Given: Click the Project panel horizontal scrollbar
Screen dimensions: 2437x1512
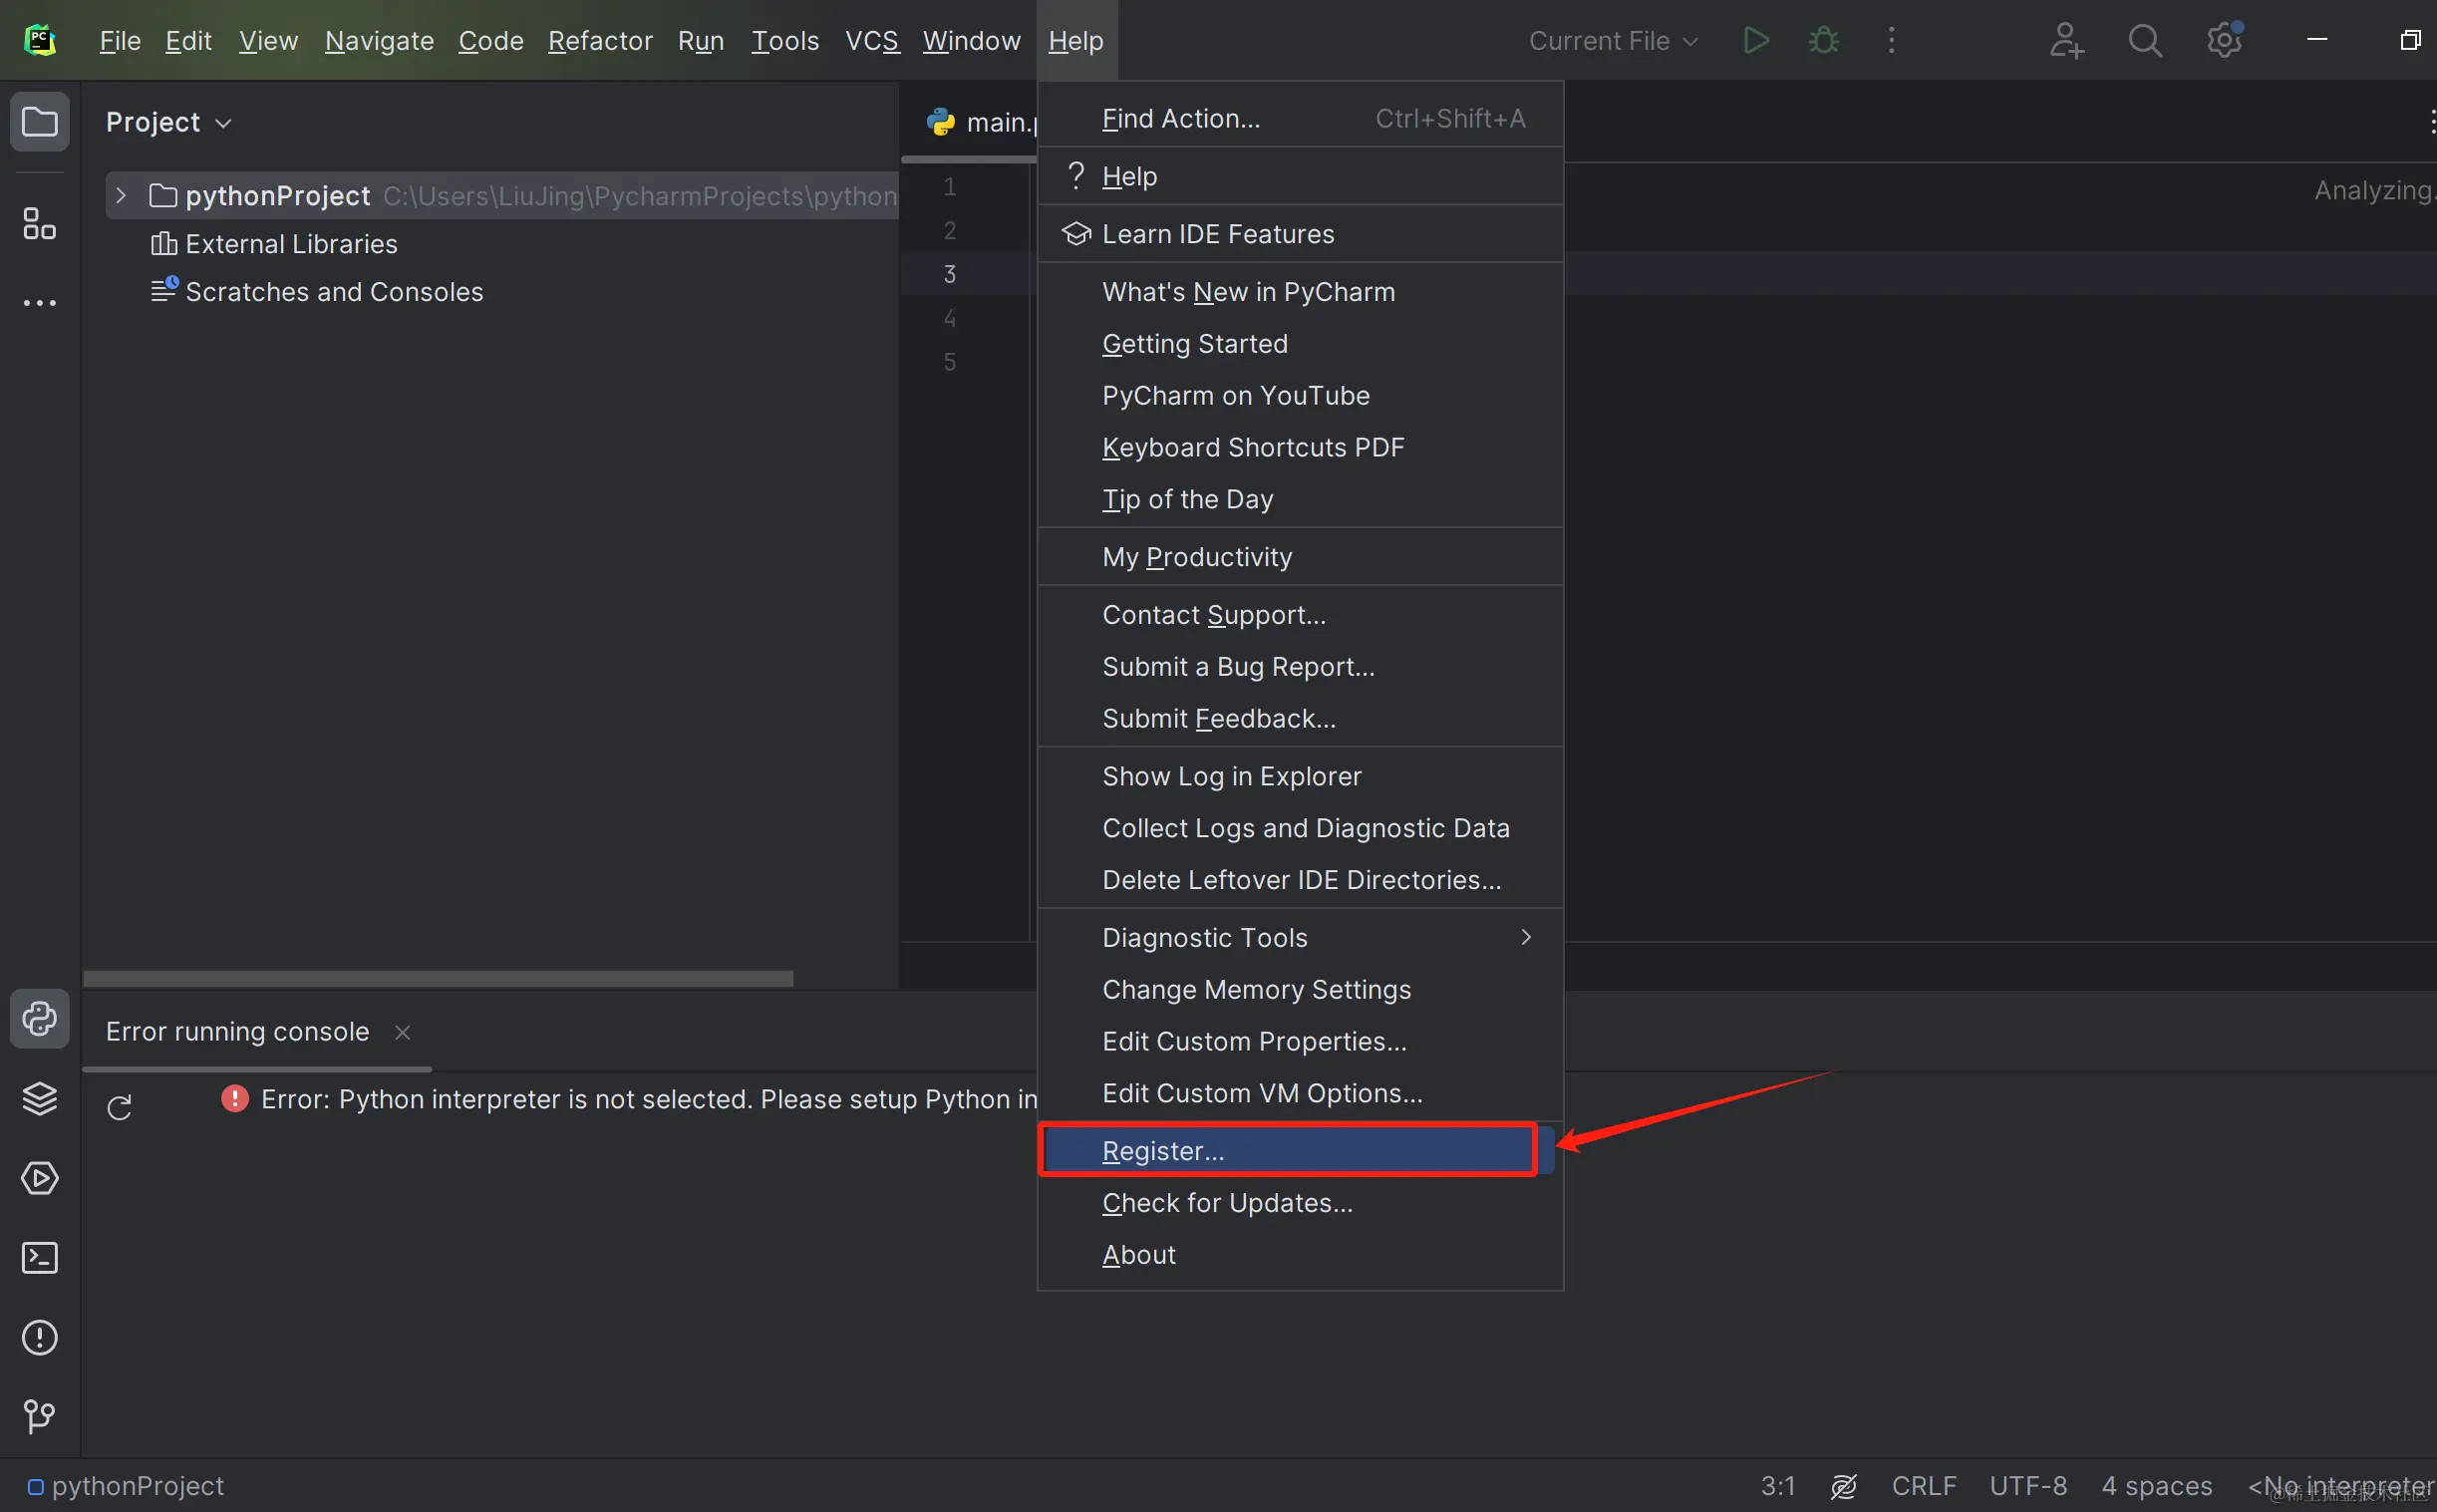Looking at the screenshot, I should [438, 977].
